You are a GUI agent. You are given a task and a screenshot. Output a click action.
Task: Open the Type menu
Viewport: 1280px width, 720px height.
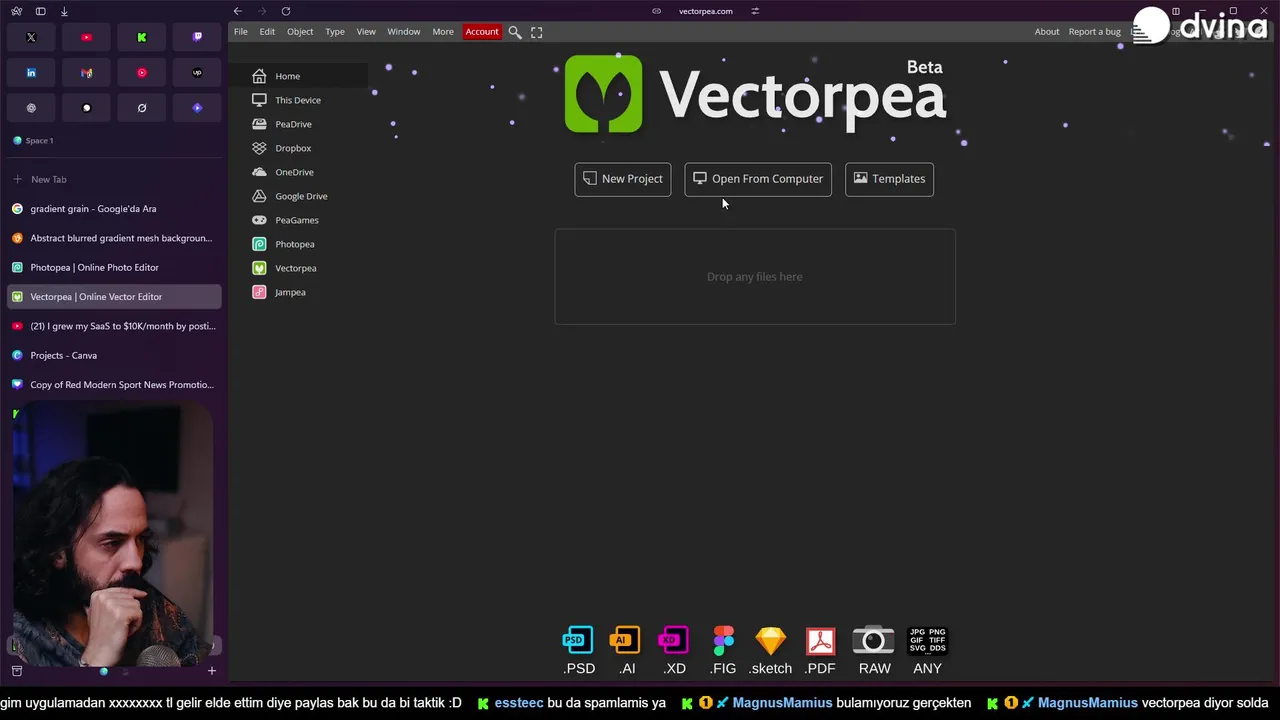point(335,32)
